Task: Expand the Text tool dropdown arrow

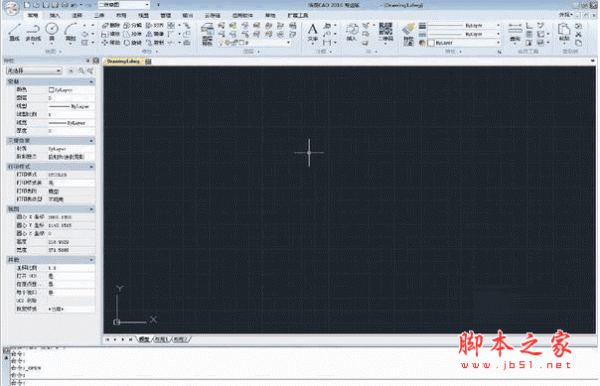Action: click(313, 44)
